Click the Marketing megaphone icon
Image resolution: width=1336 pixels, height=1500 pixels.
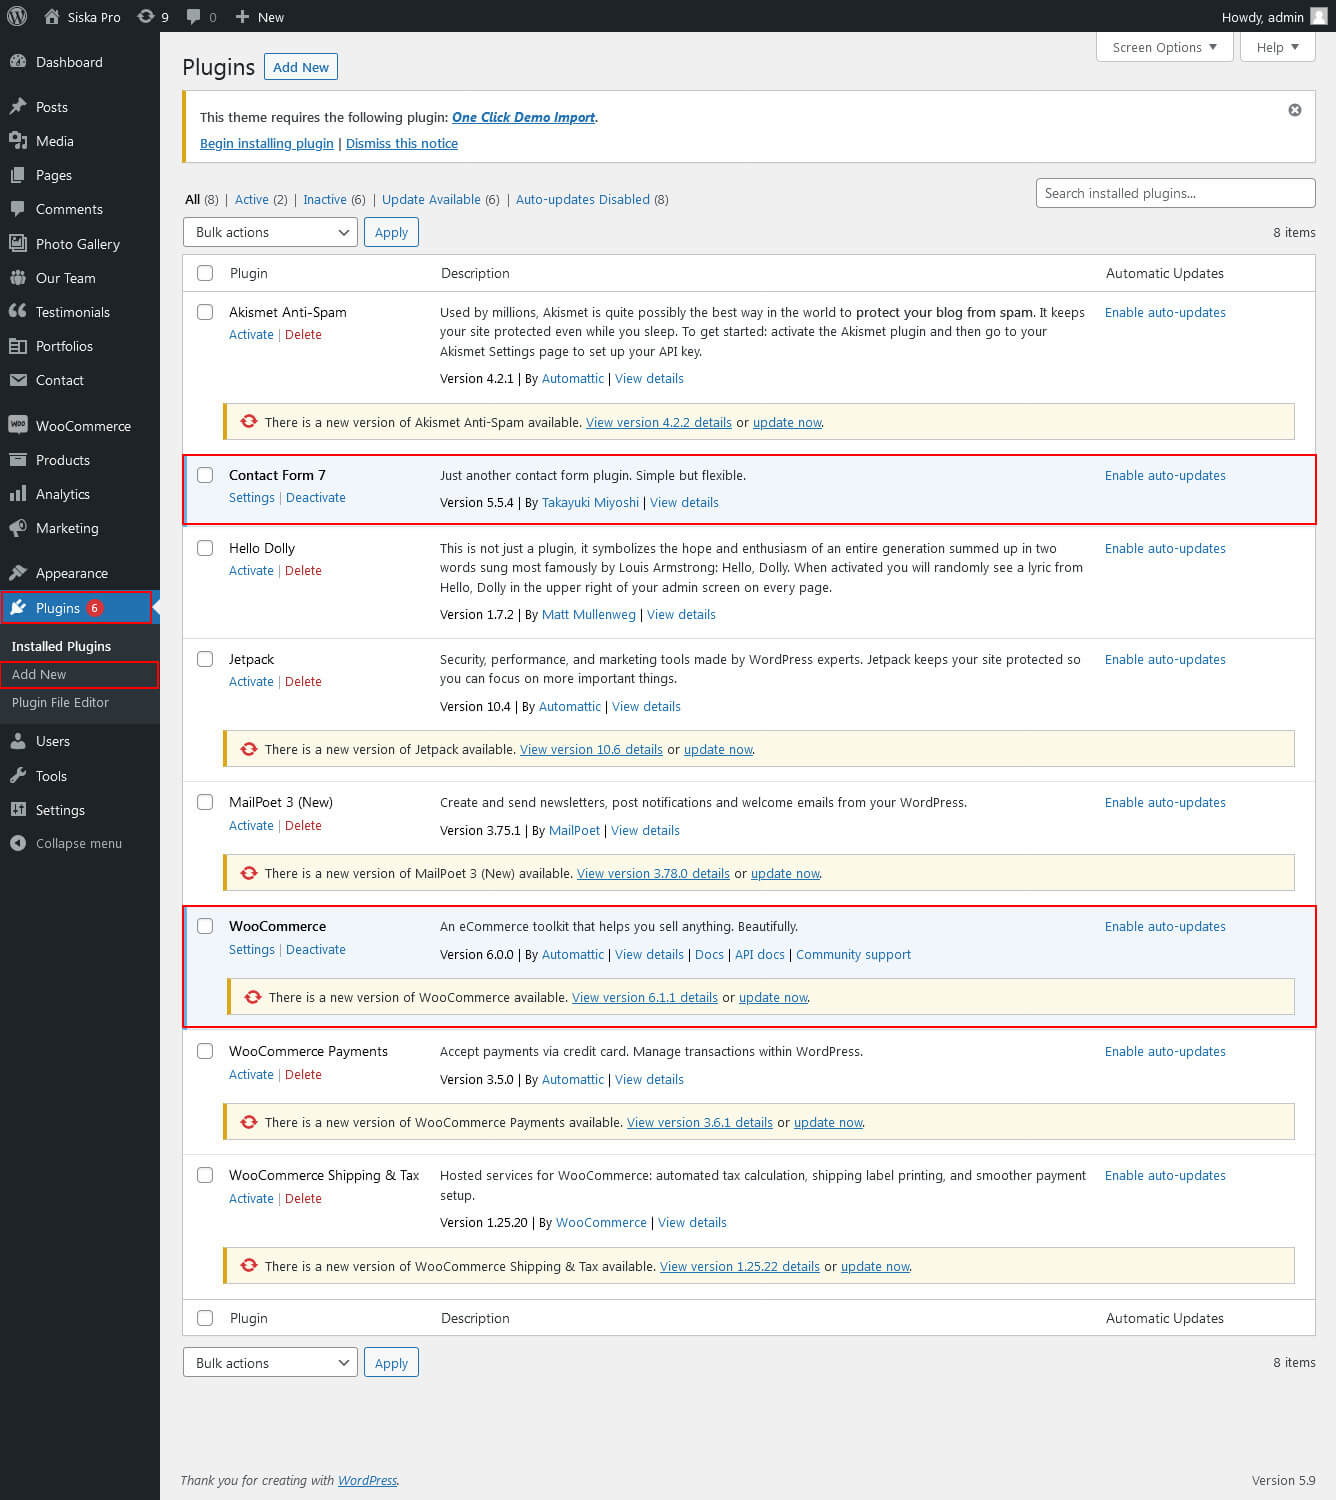18,527
